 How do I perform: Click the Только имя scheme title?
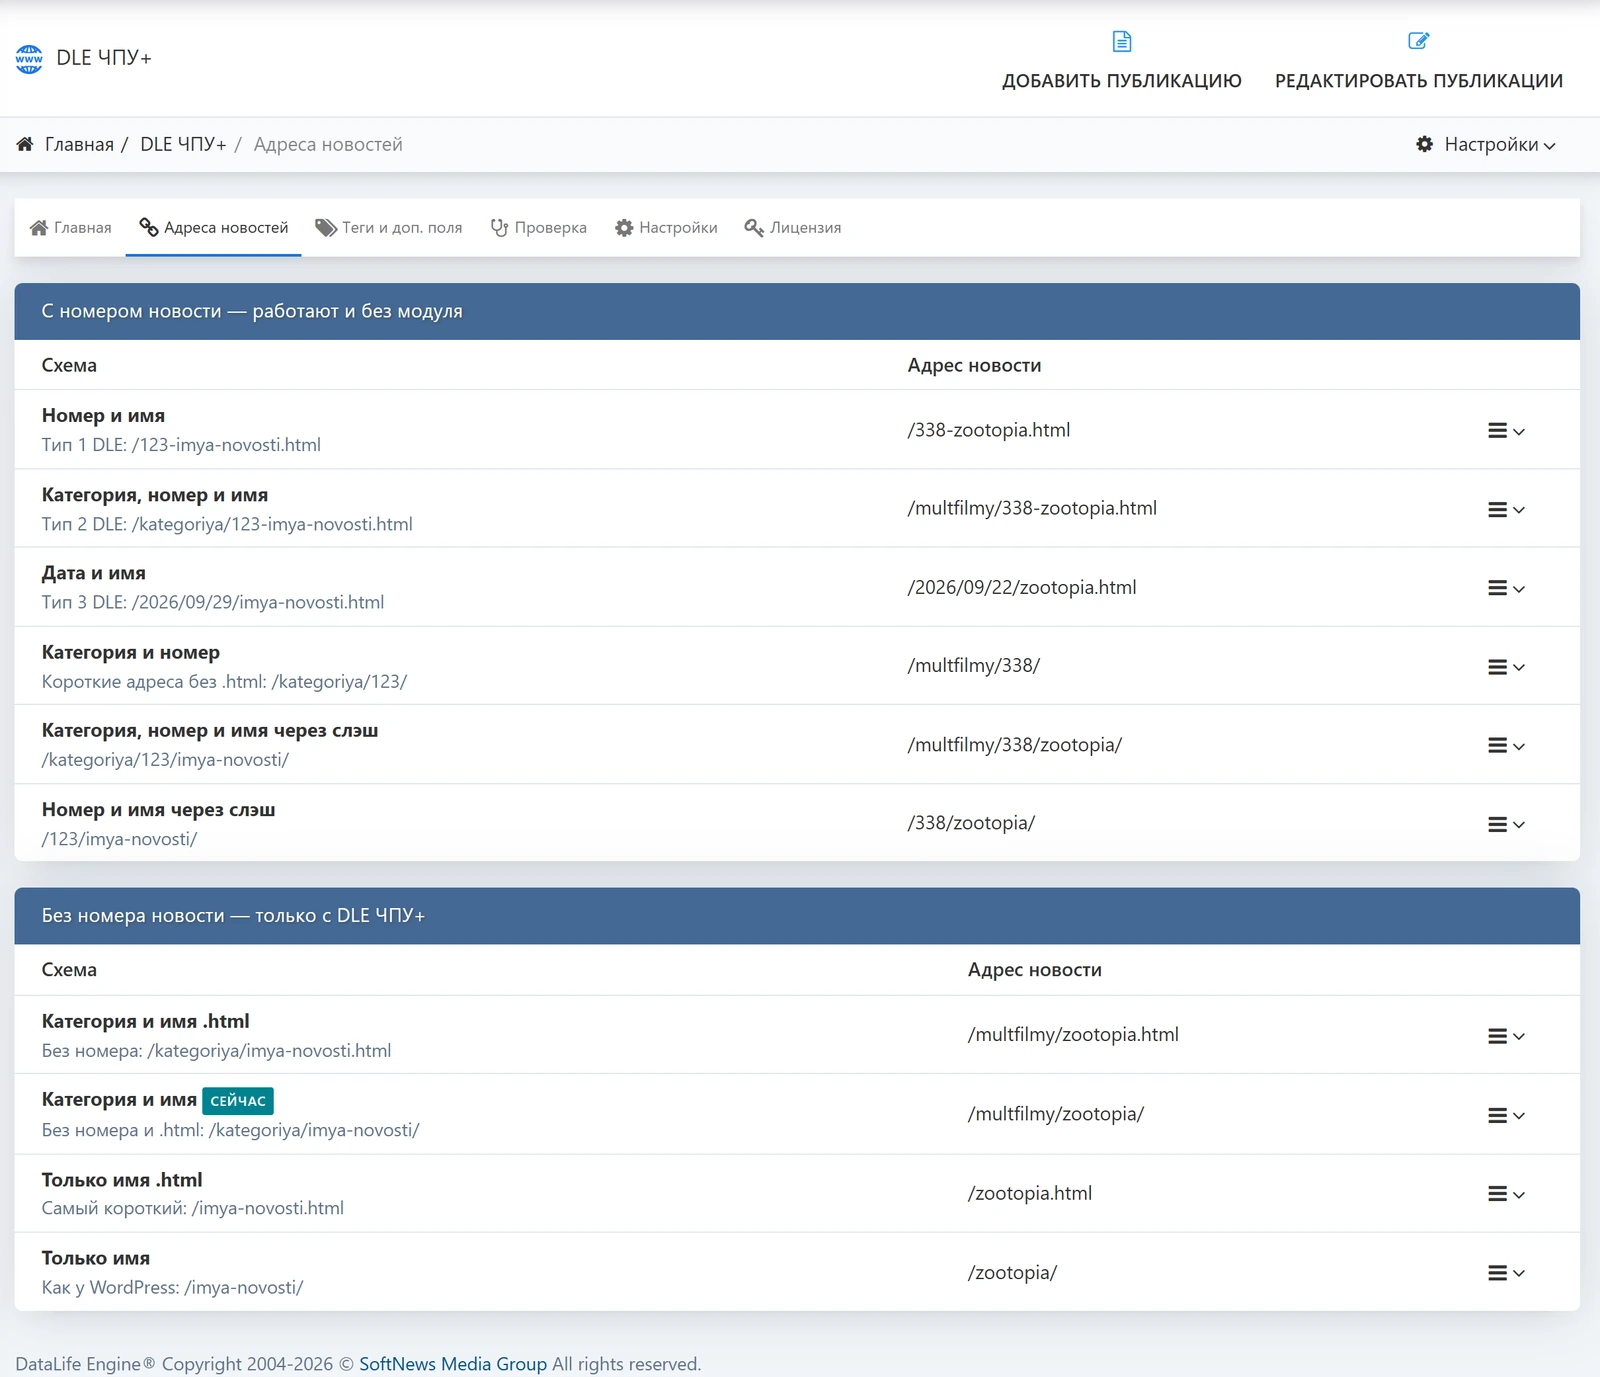click(96, 1258)
